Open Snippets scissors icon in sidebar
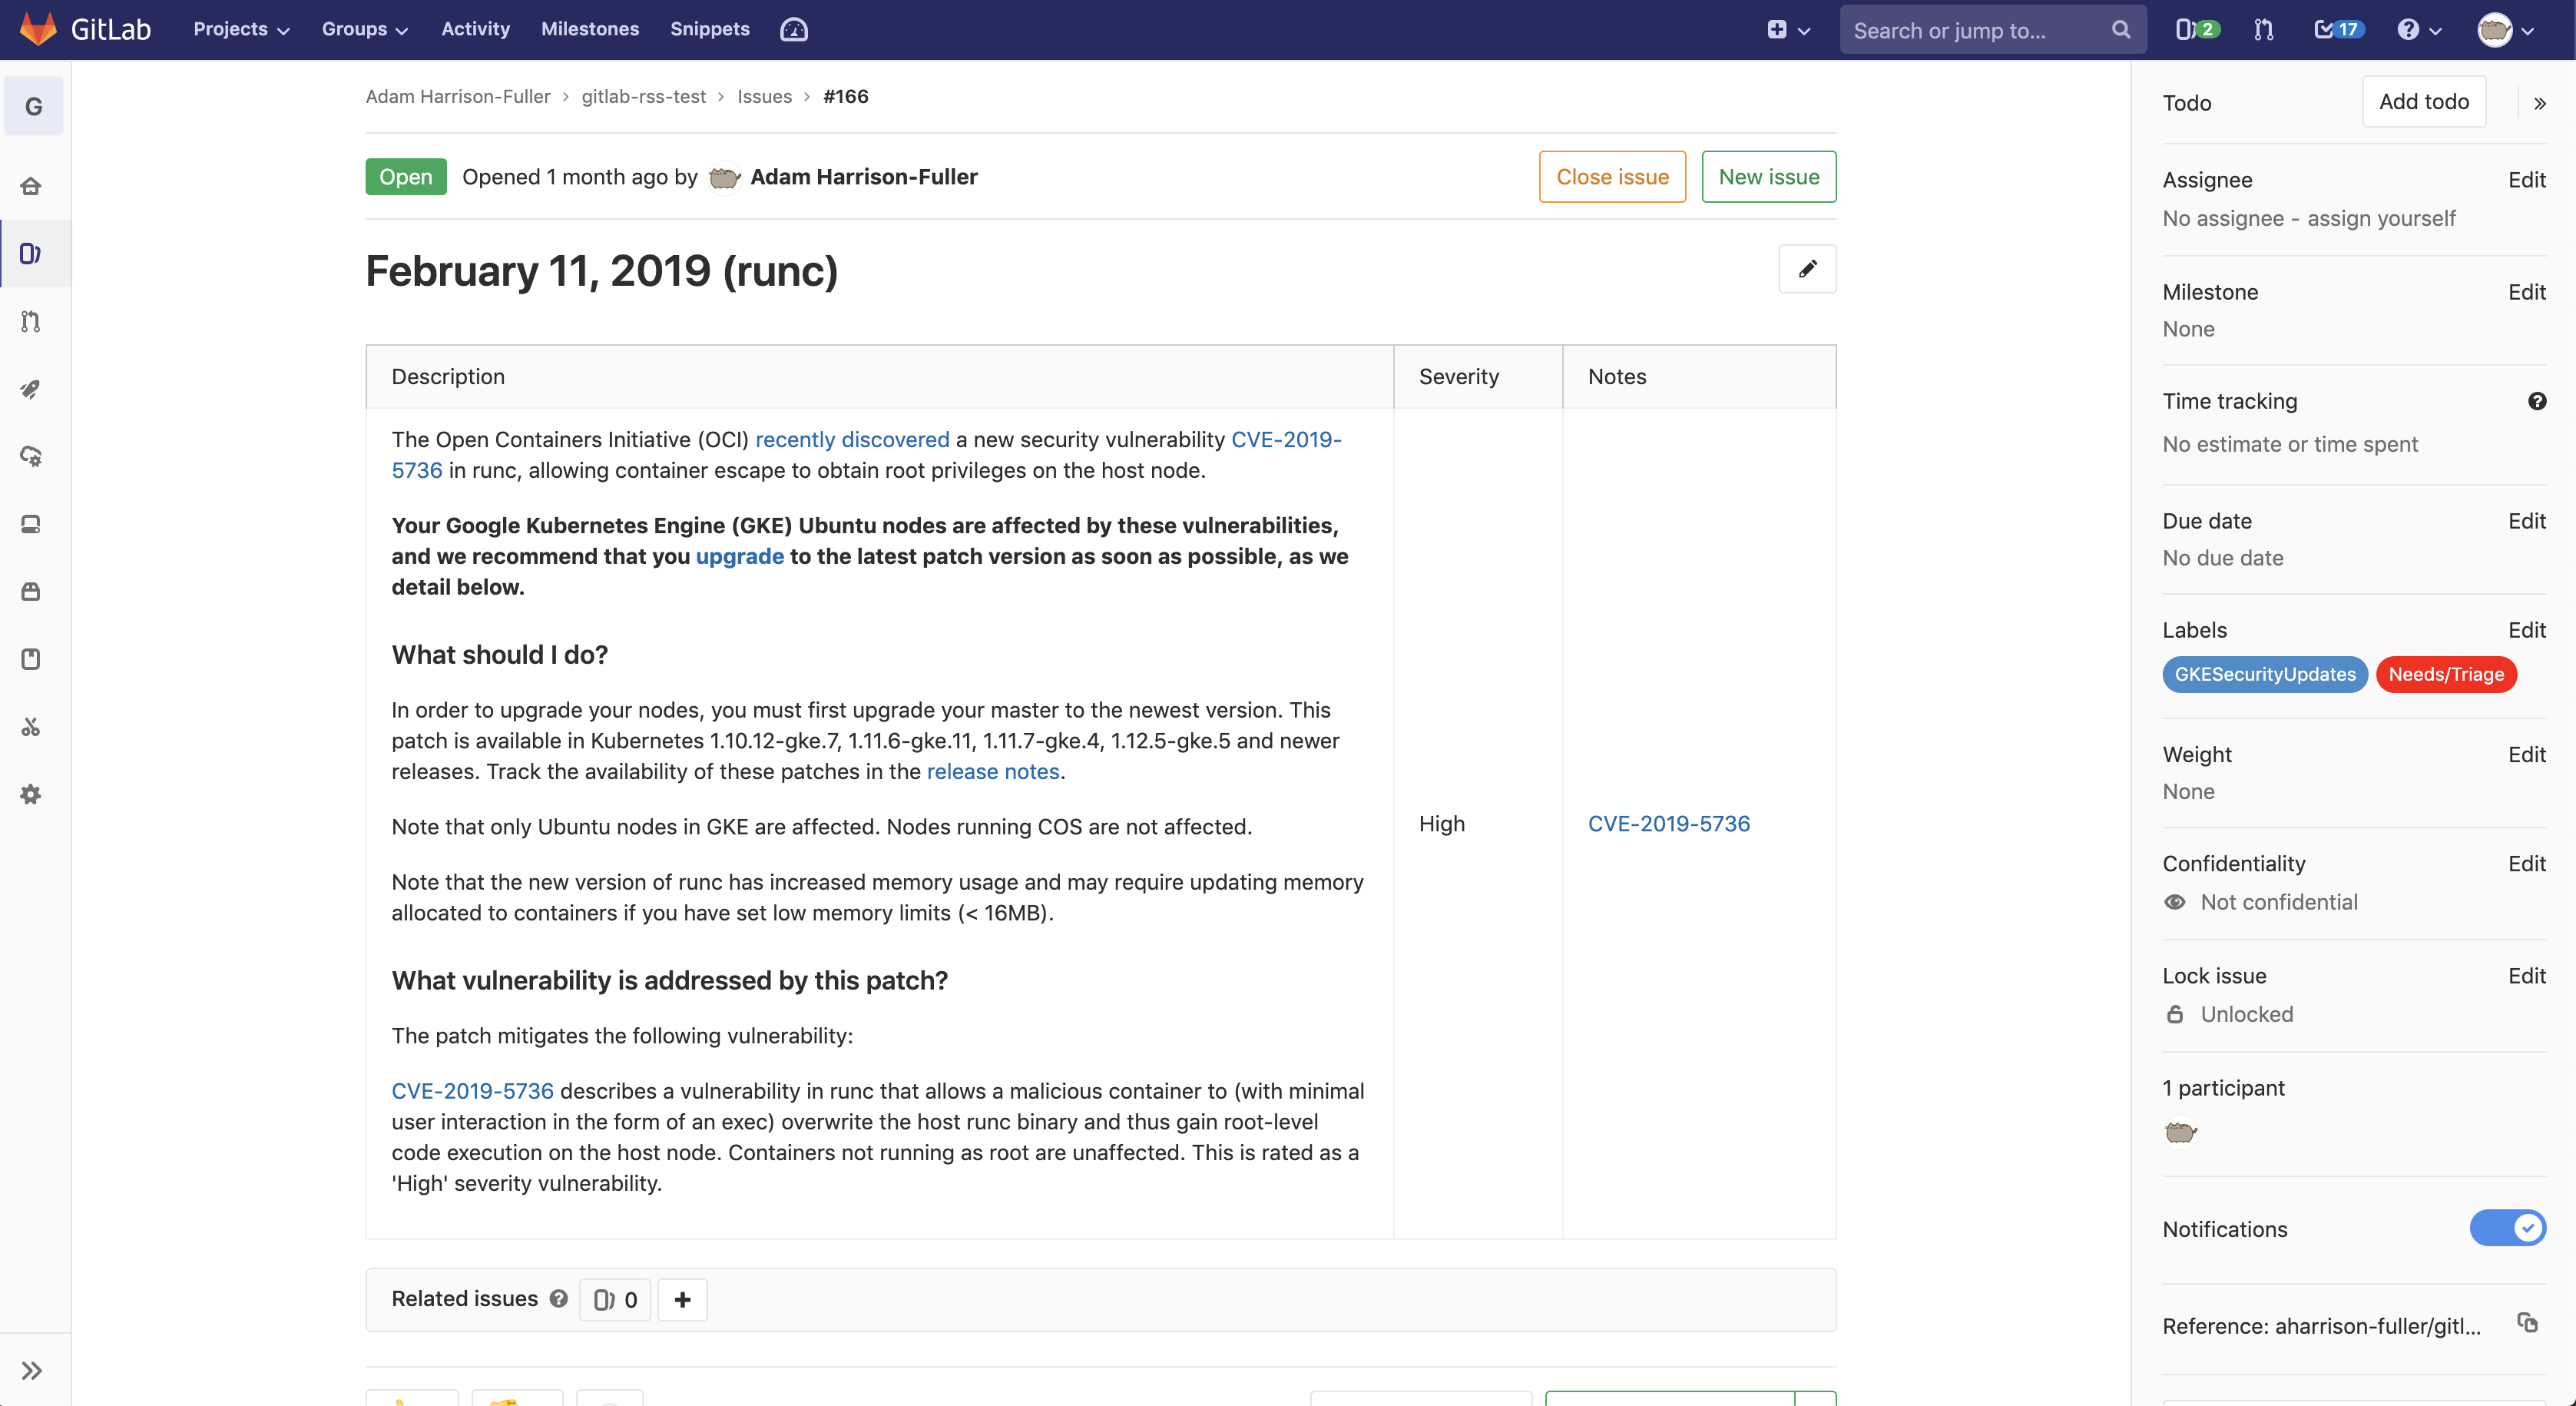 [x=31, y=727]
